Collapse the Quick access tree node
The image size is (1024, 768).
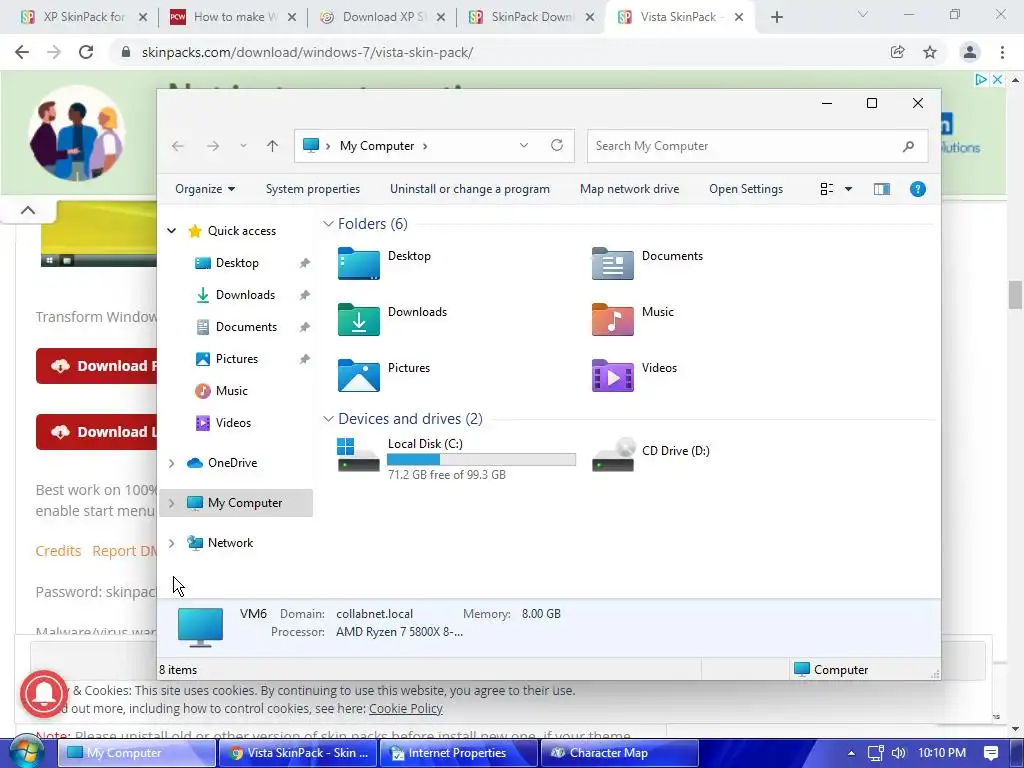(x=172, y=231)
